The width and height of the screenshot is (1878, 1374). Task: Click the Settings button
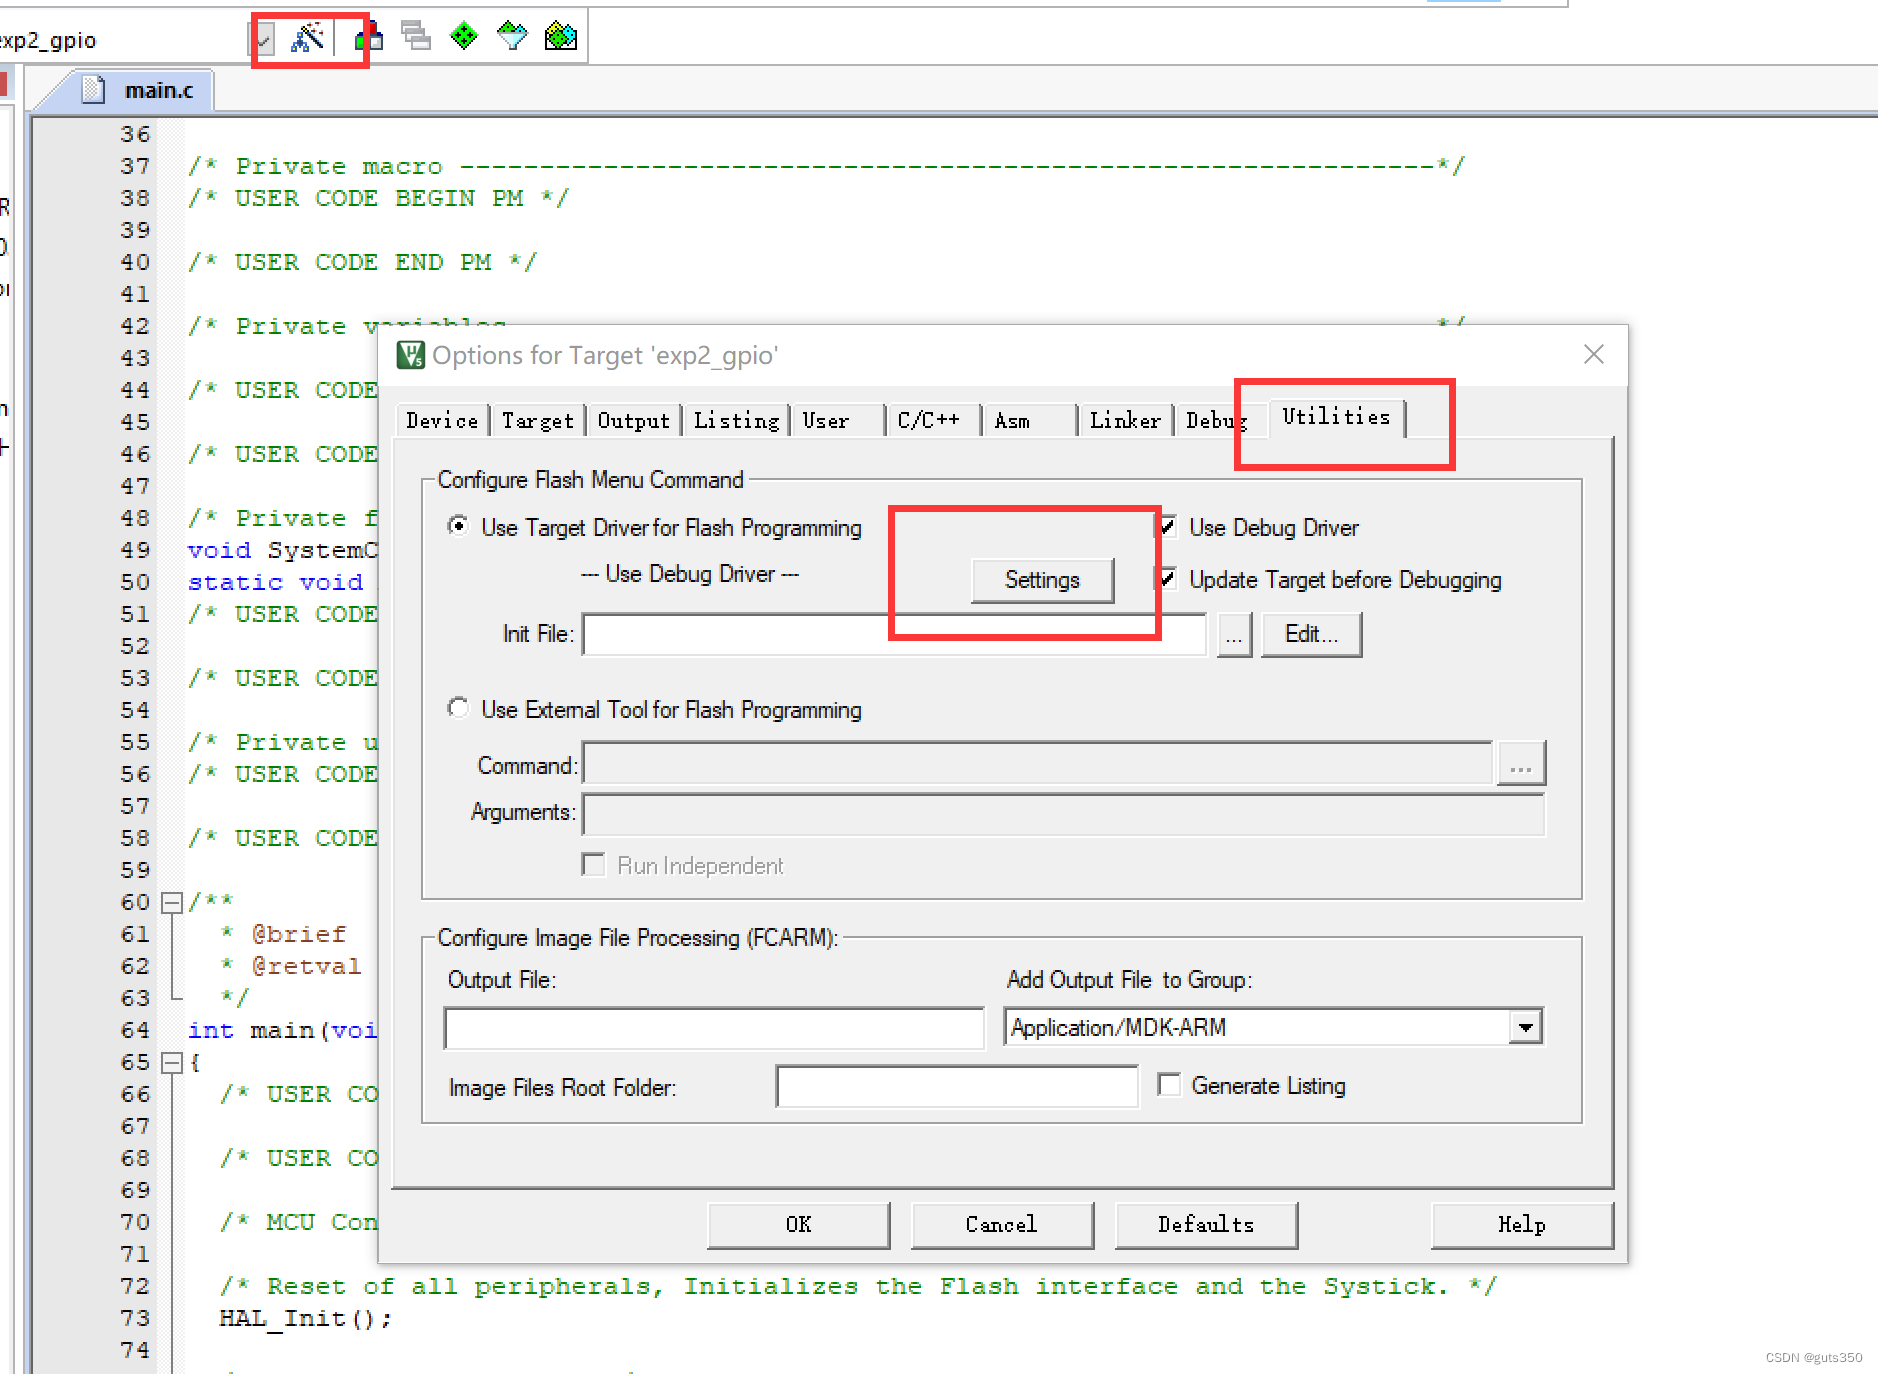(1042, 580)
